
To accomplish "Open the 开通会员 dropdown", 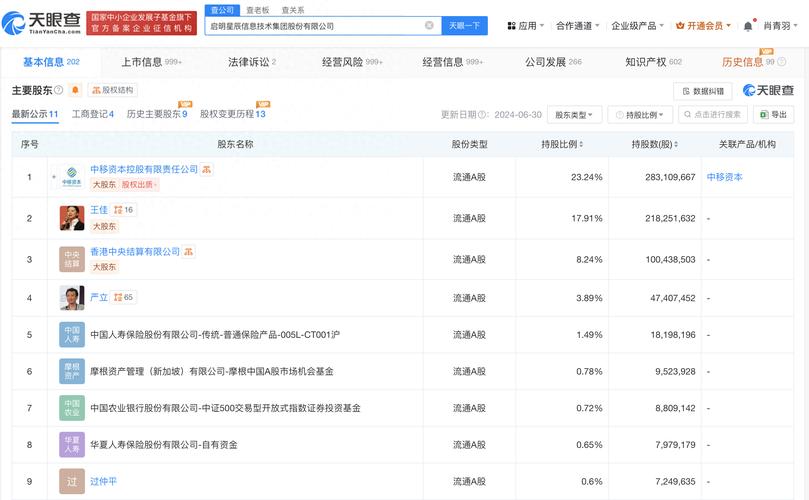I will pos(704,26).
